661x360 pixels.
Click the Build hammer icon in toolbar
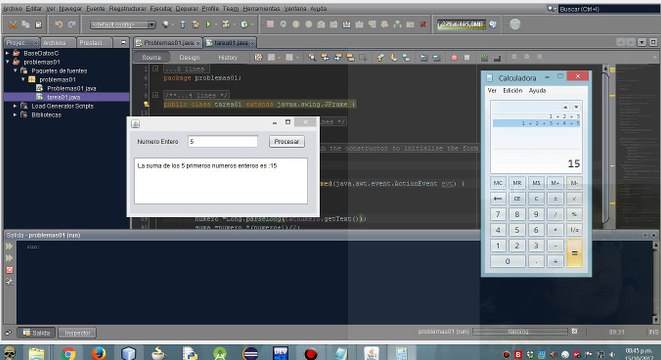click(x=183, y=25)
